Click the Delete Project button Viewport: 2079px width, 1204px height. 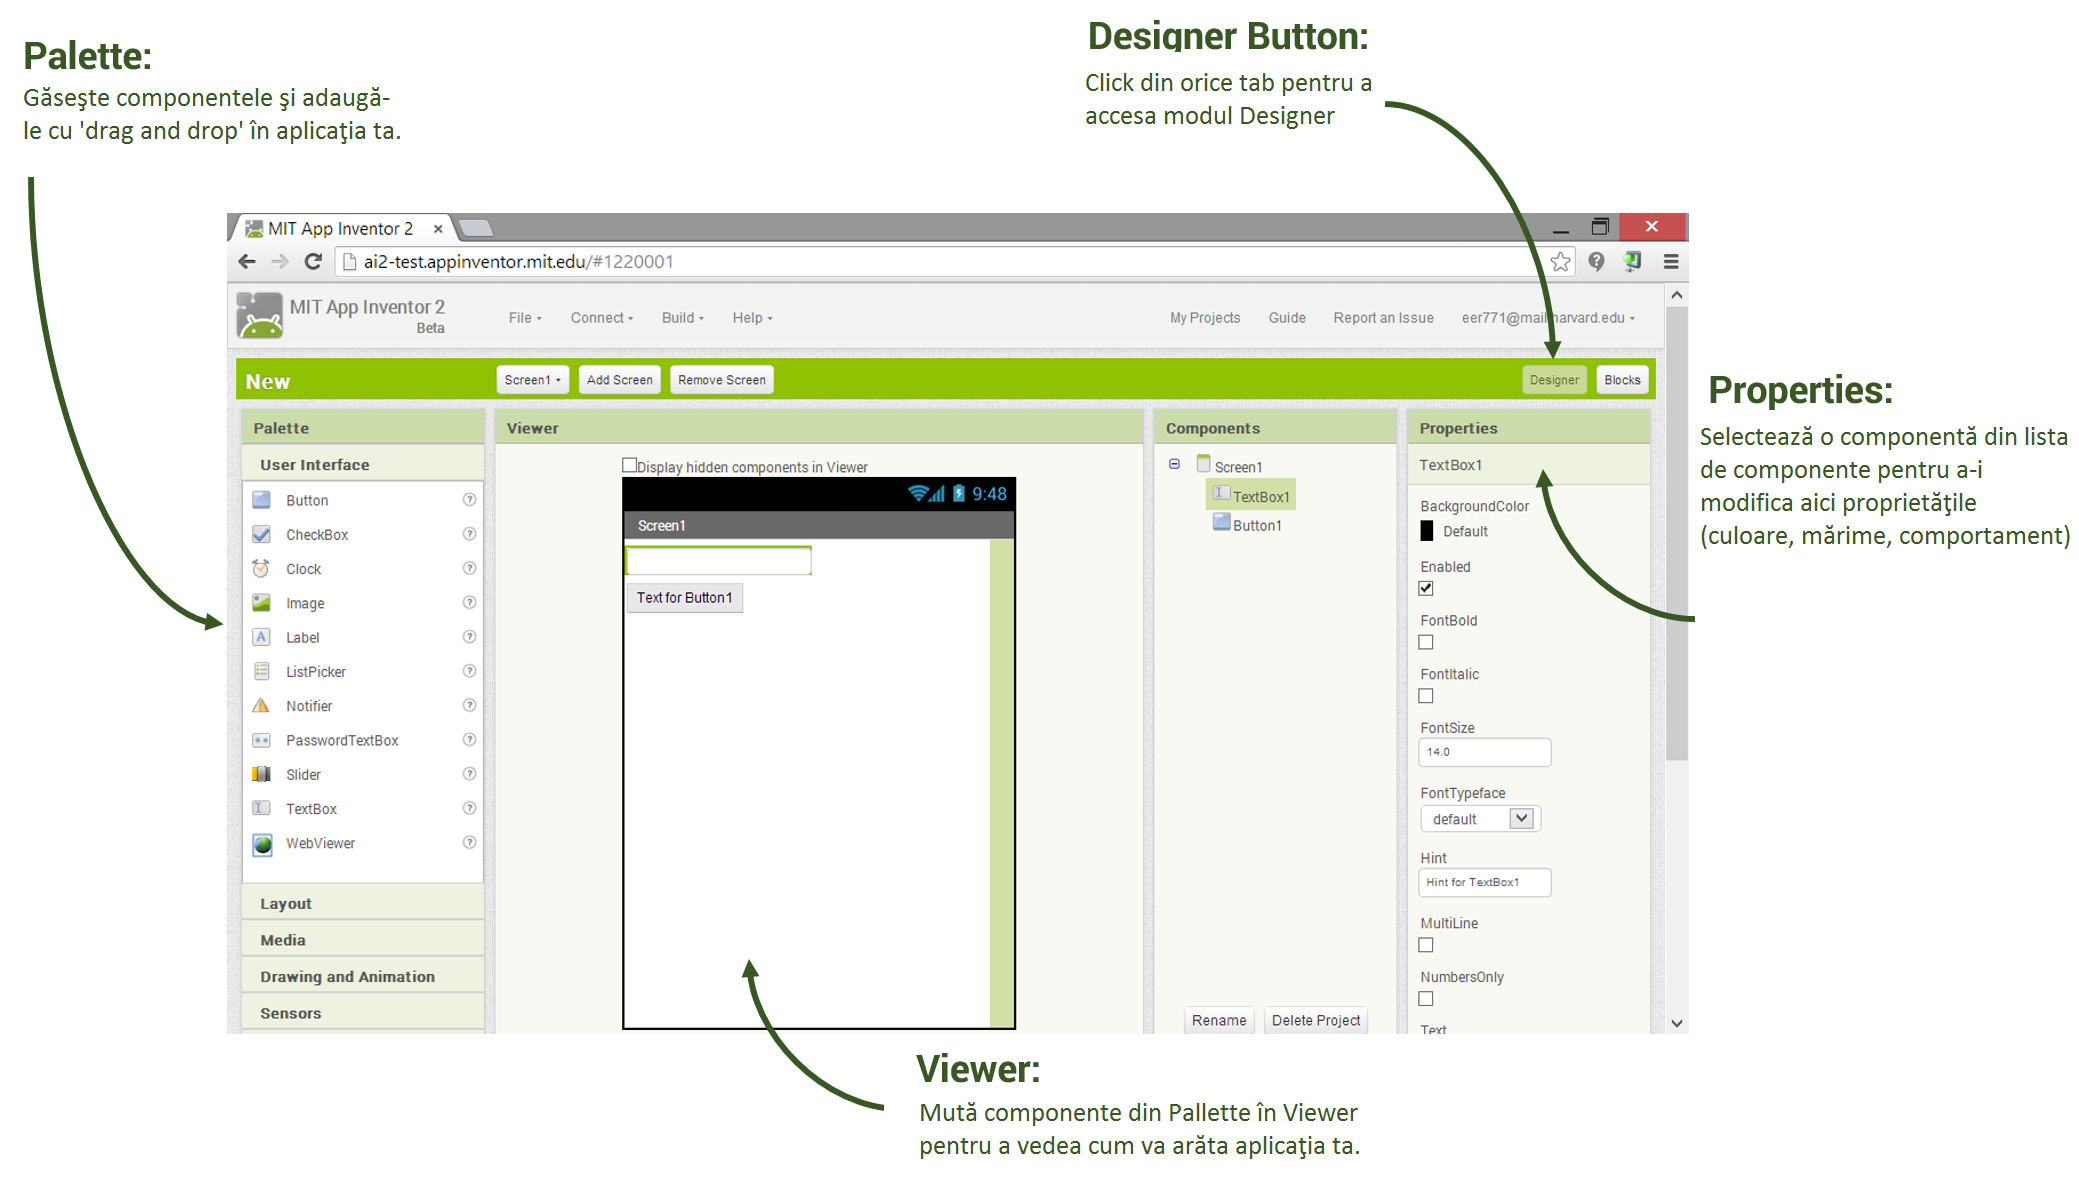click(1316, 1020)
